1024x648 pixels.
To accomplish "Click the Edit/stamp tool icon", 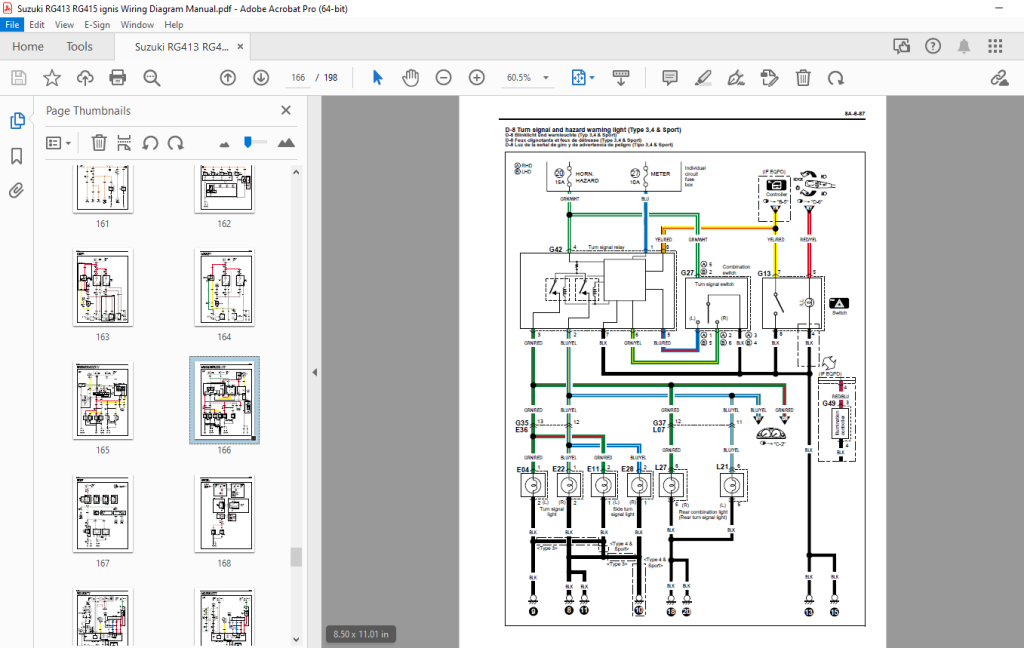I will [x=769, y=78].
